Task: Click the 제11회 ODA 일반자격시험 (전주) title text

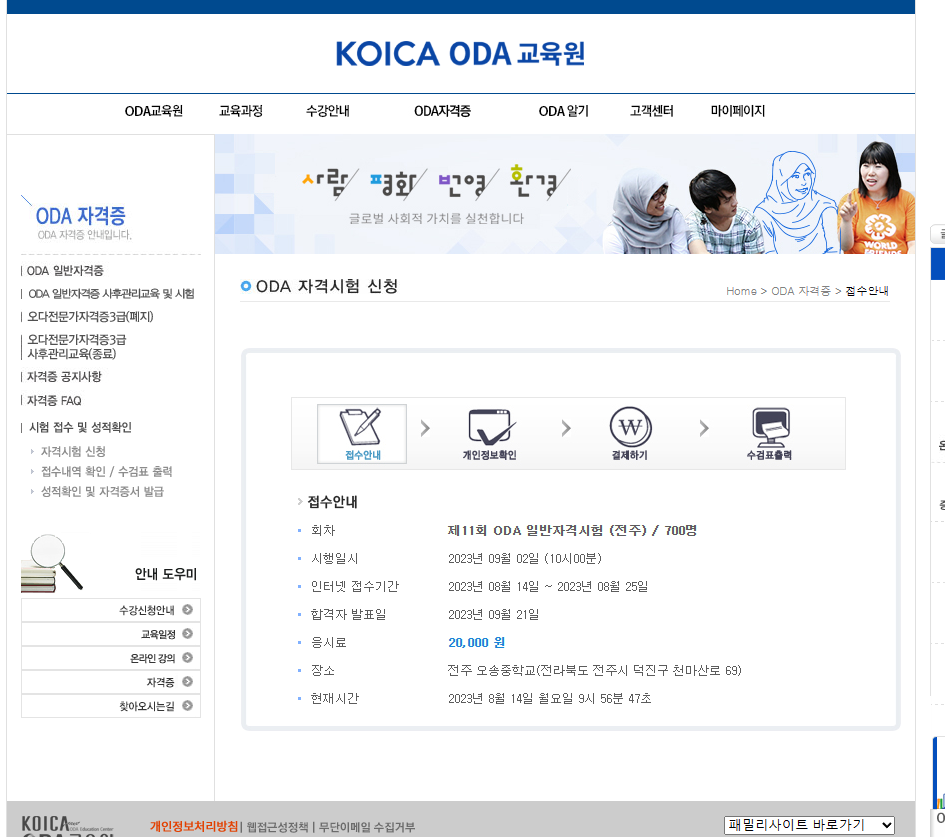Action: click(x=572, y=530)
